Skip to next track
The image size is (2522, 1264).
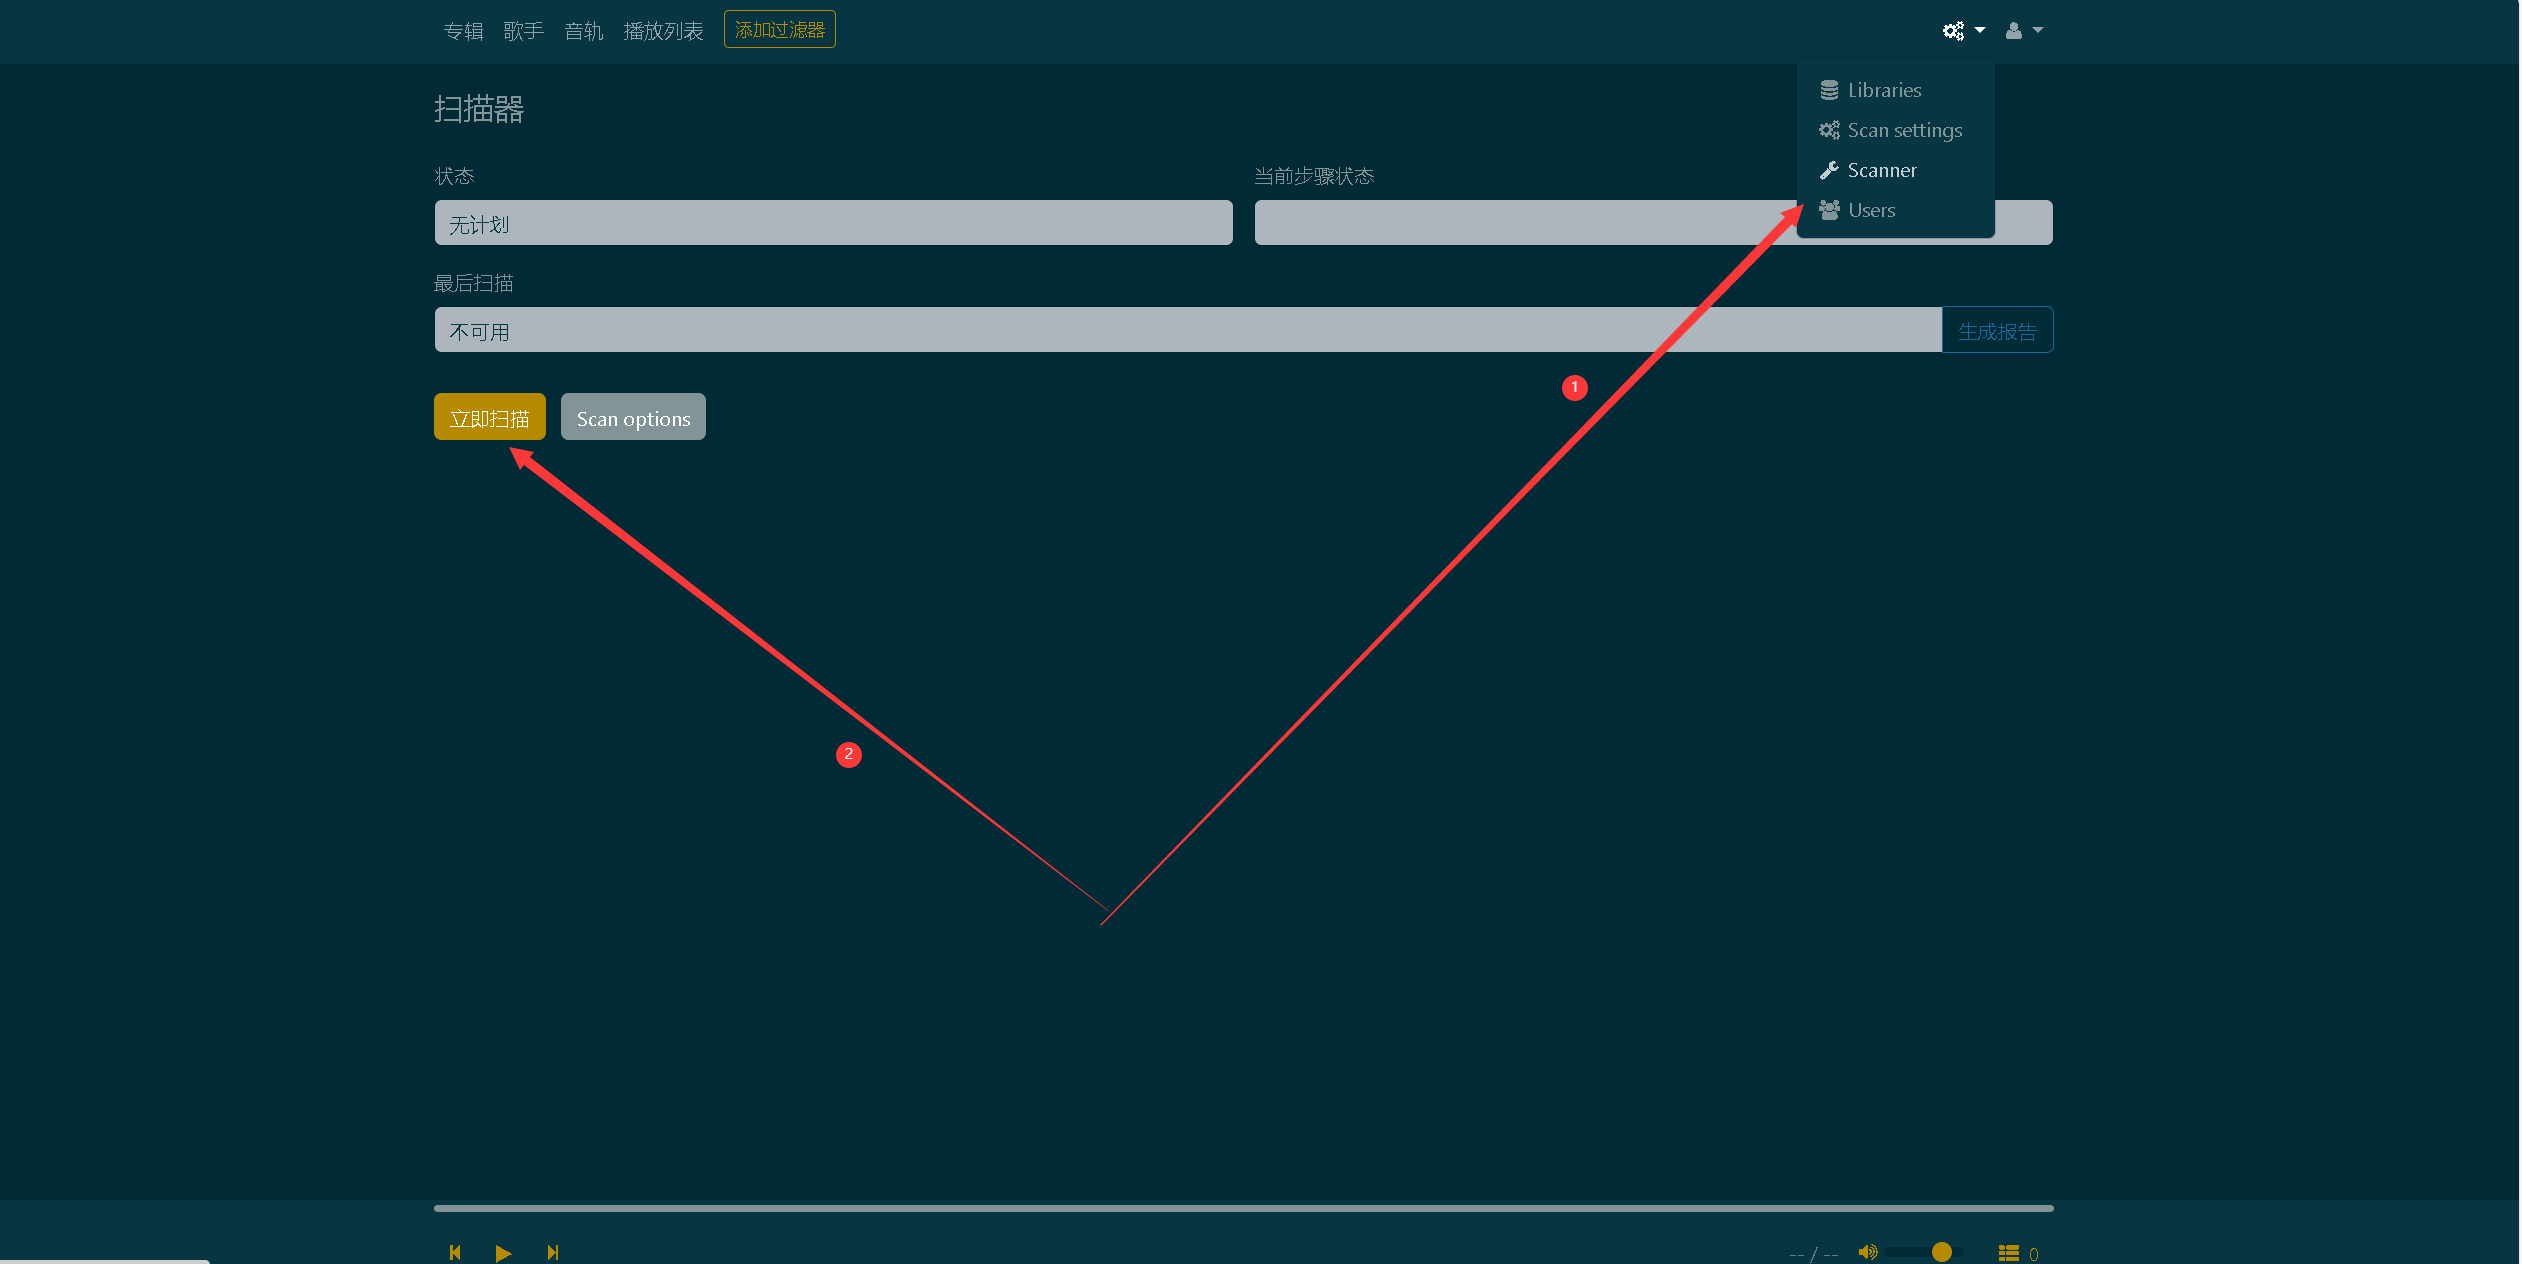(x=552, y=1252)
